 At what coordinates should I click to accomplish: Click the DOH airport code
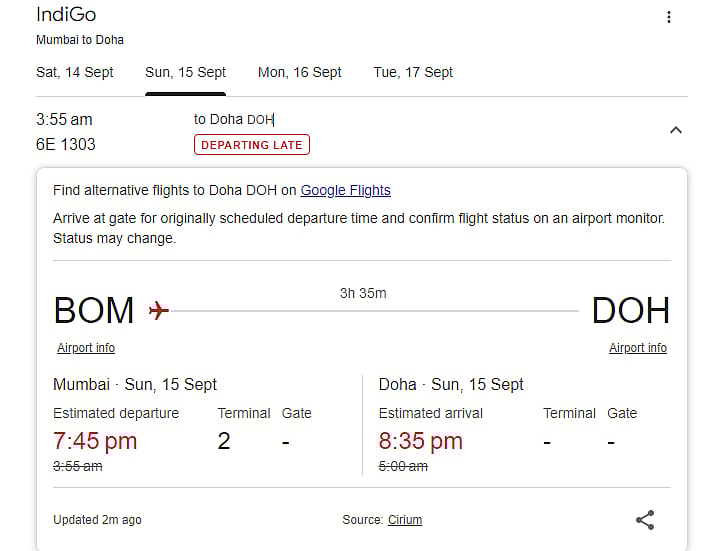click(x=630, y=311)
